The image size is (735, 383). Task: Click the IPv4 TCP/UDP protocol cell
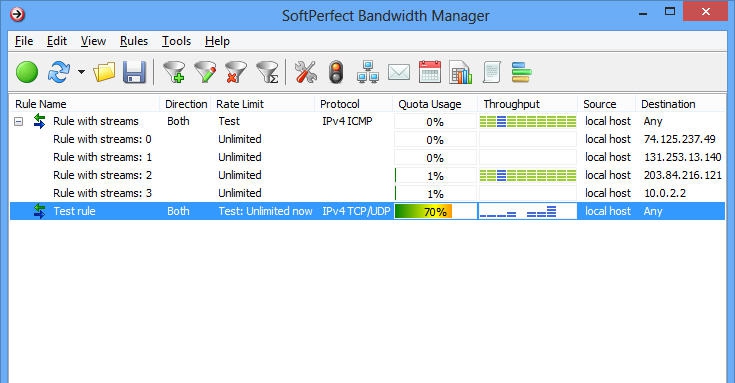tap(356, 211)
